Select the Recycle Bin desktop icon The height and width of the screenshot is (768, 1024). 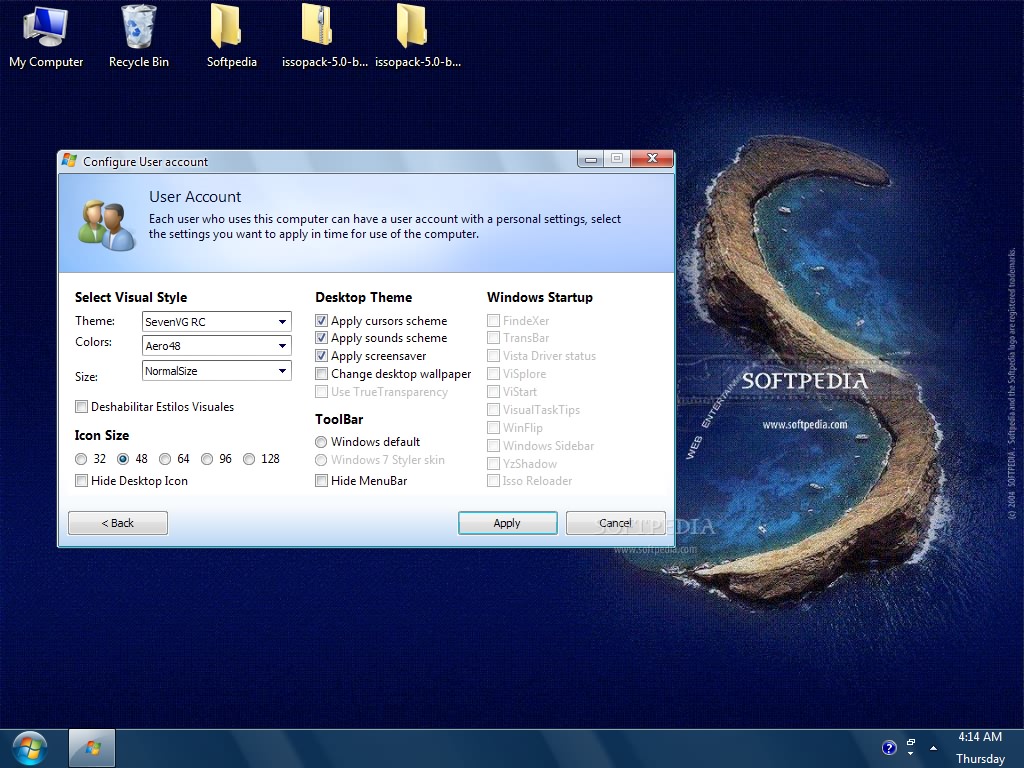click(x=138, y=36)
